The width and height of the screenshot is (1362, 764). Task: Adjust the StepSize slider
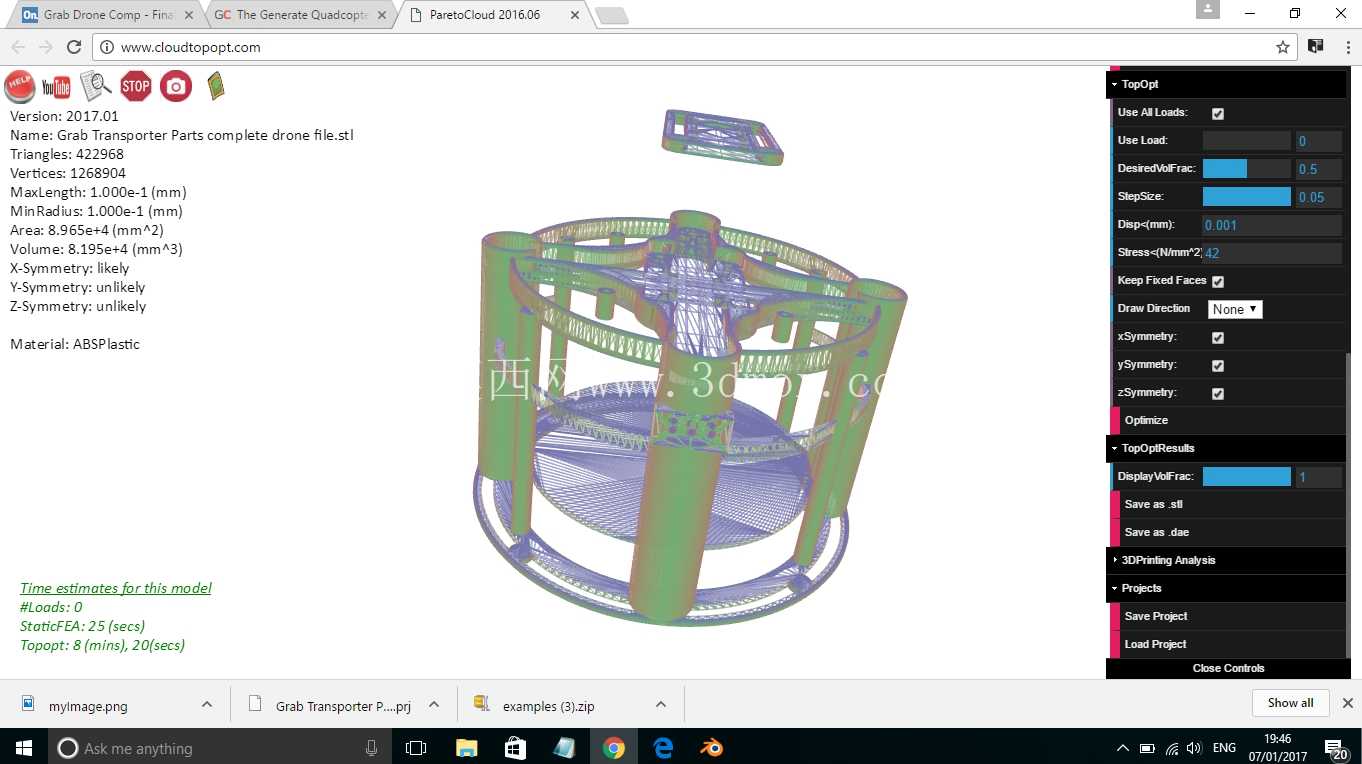tap(1246, 197)
